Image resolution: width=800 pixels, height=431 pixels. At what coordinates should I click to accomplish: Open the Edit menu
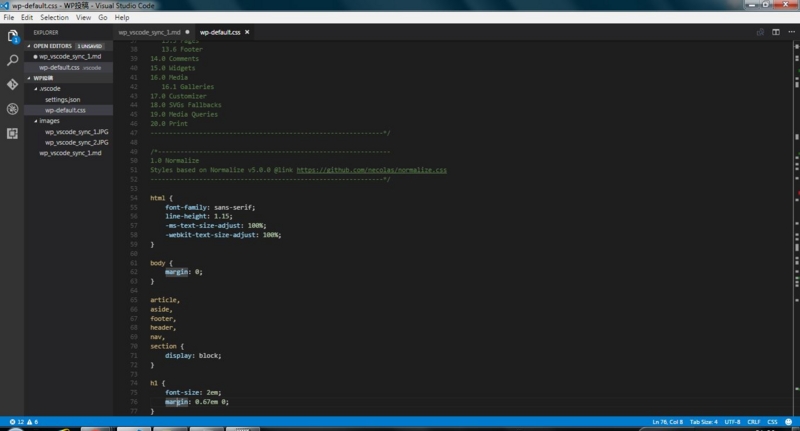[27, 17]
